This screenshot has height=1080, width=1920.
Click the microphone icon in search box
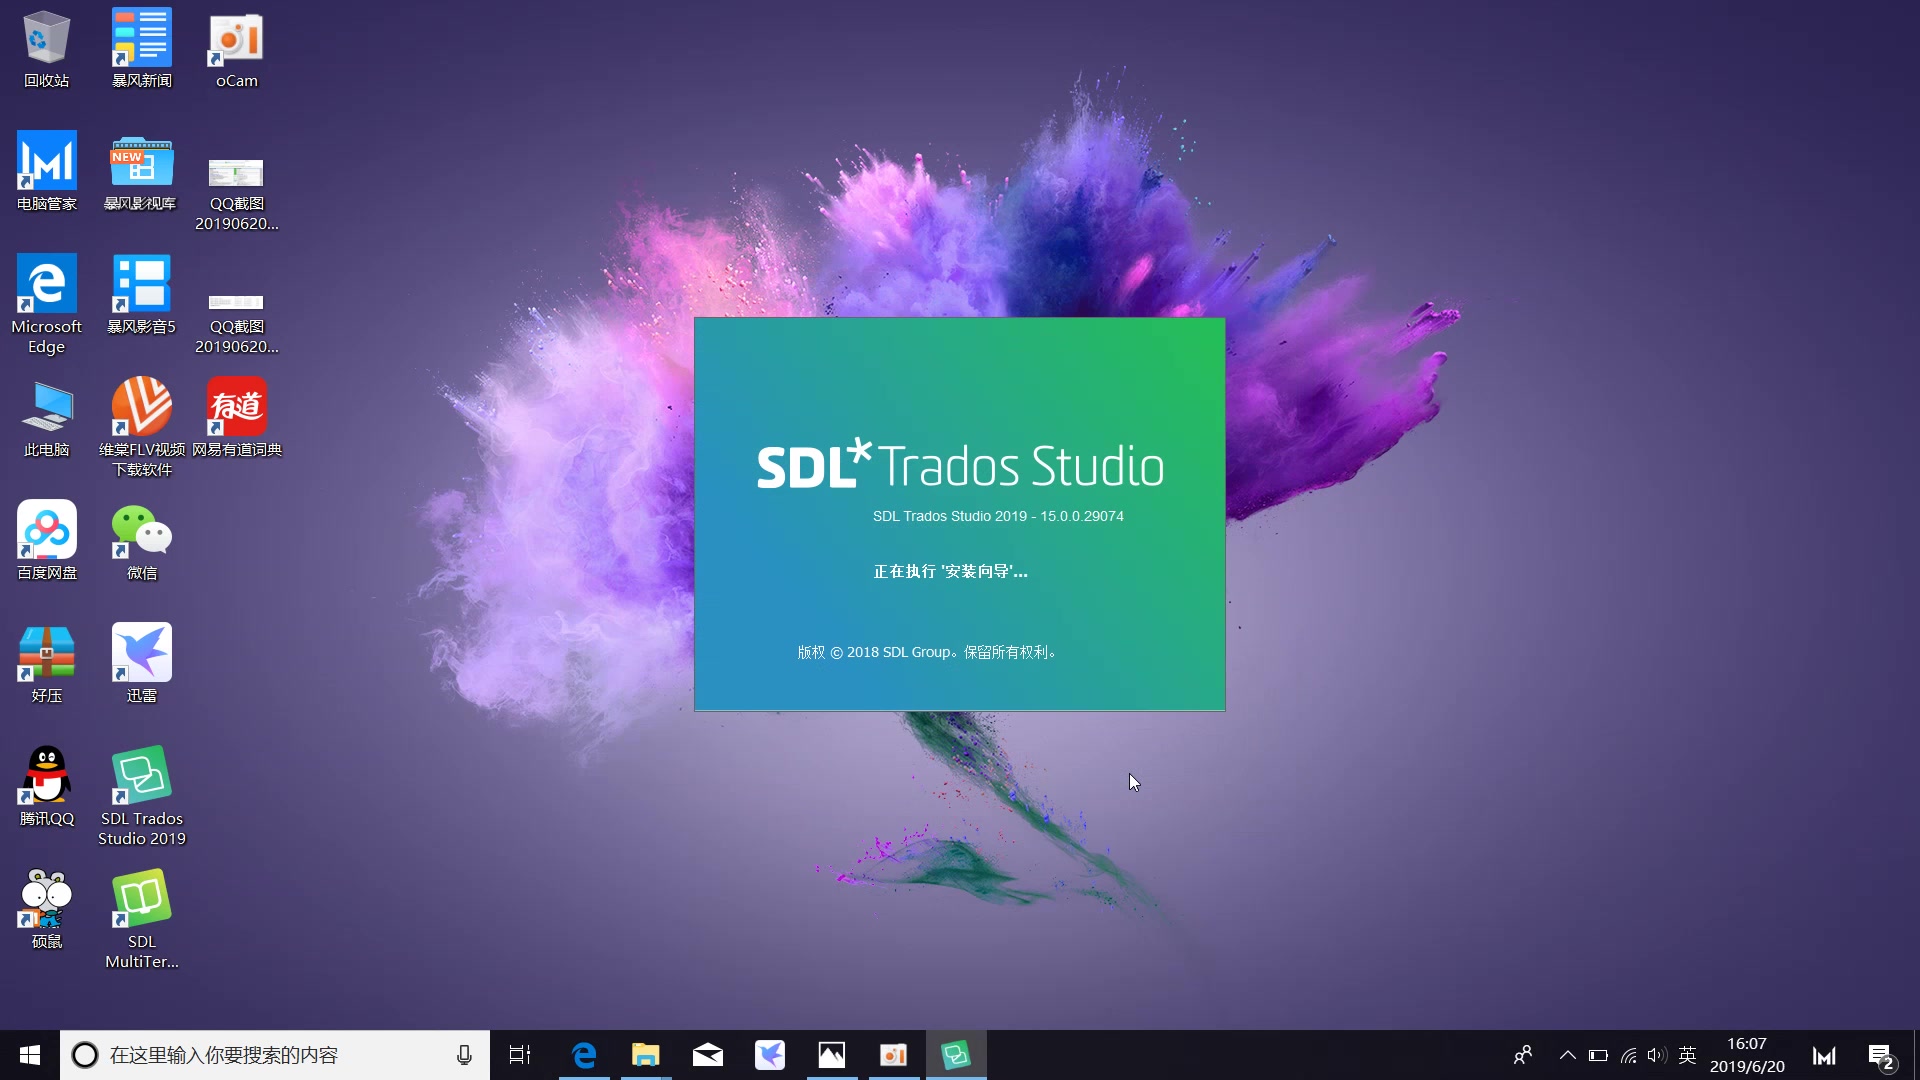[x=464, y=1055]
